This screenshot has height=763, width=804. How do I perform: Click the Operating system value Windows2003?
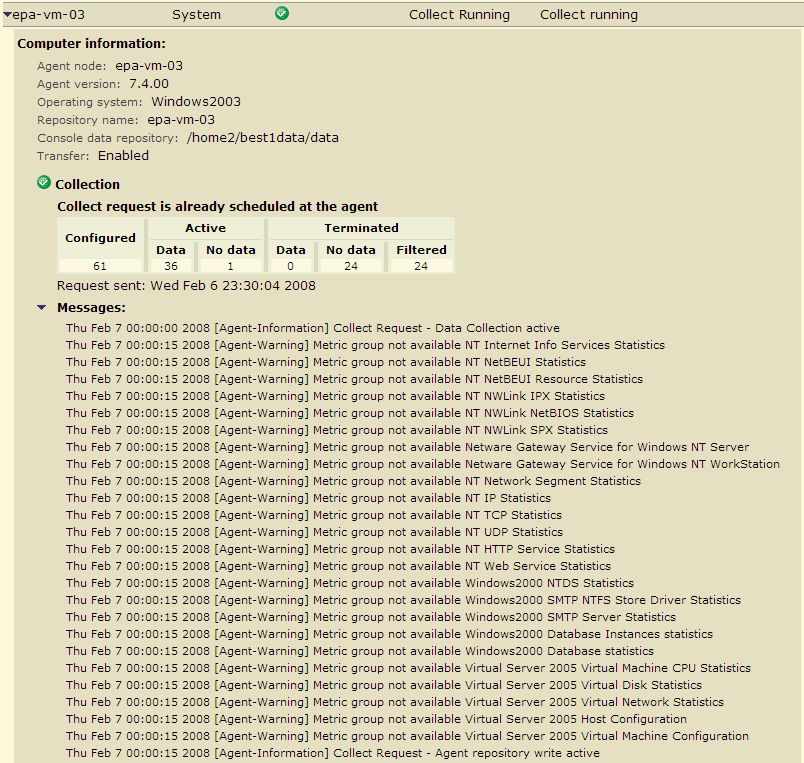(x=196, y=102)
